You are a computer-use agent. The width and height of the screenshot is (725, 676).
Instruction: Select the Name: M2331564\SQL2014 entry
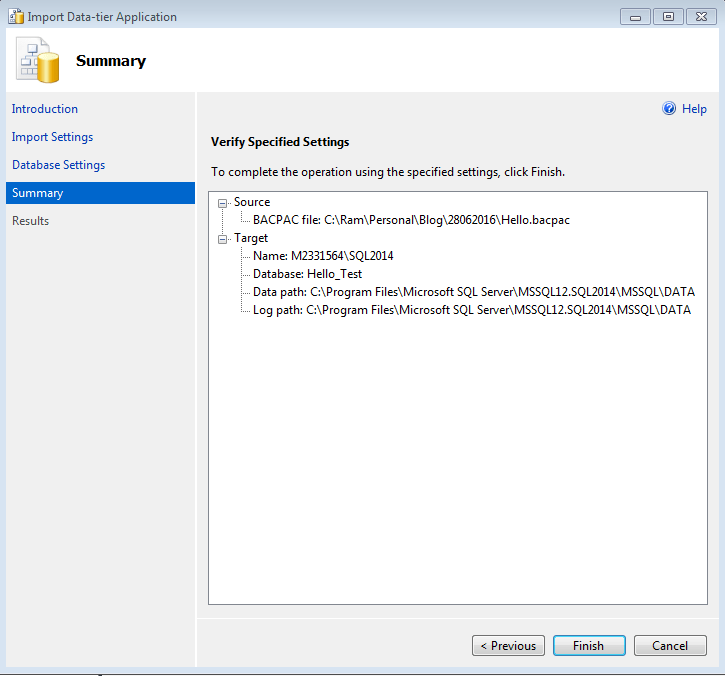(323, 256)
